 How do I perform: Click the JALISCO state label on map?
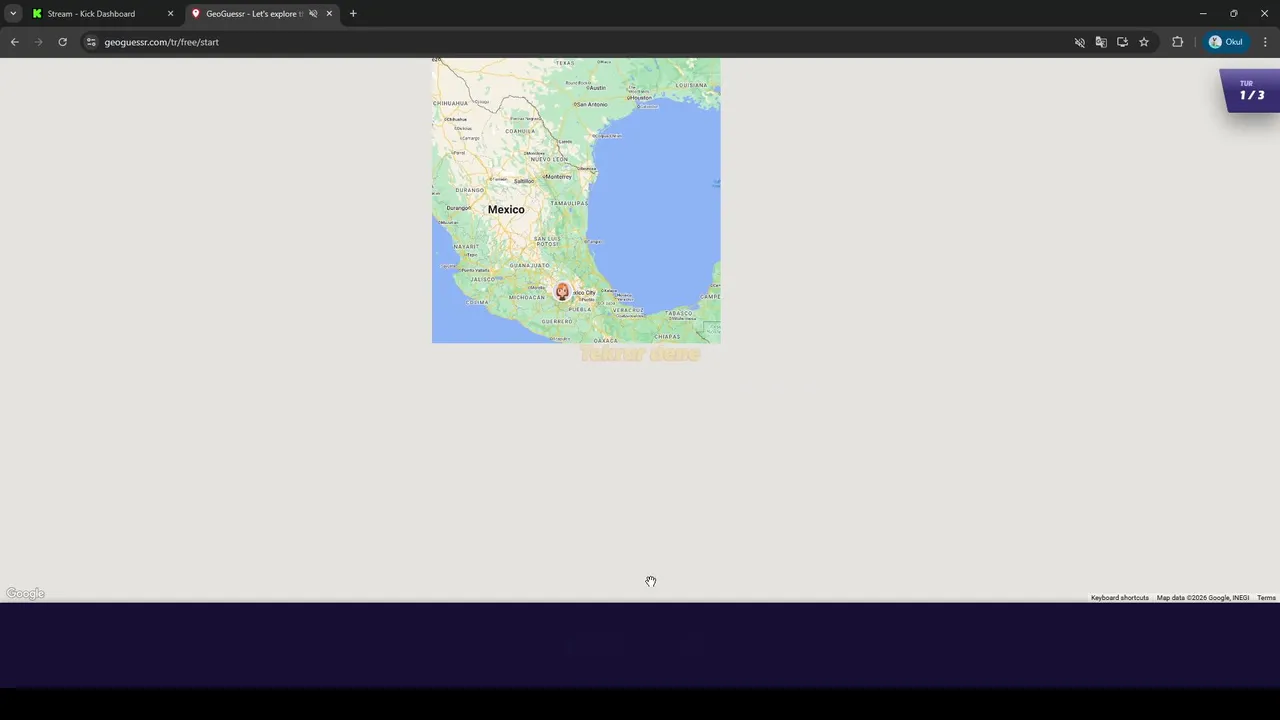click(x=483, y=279)
